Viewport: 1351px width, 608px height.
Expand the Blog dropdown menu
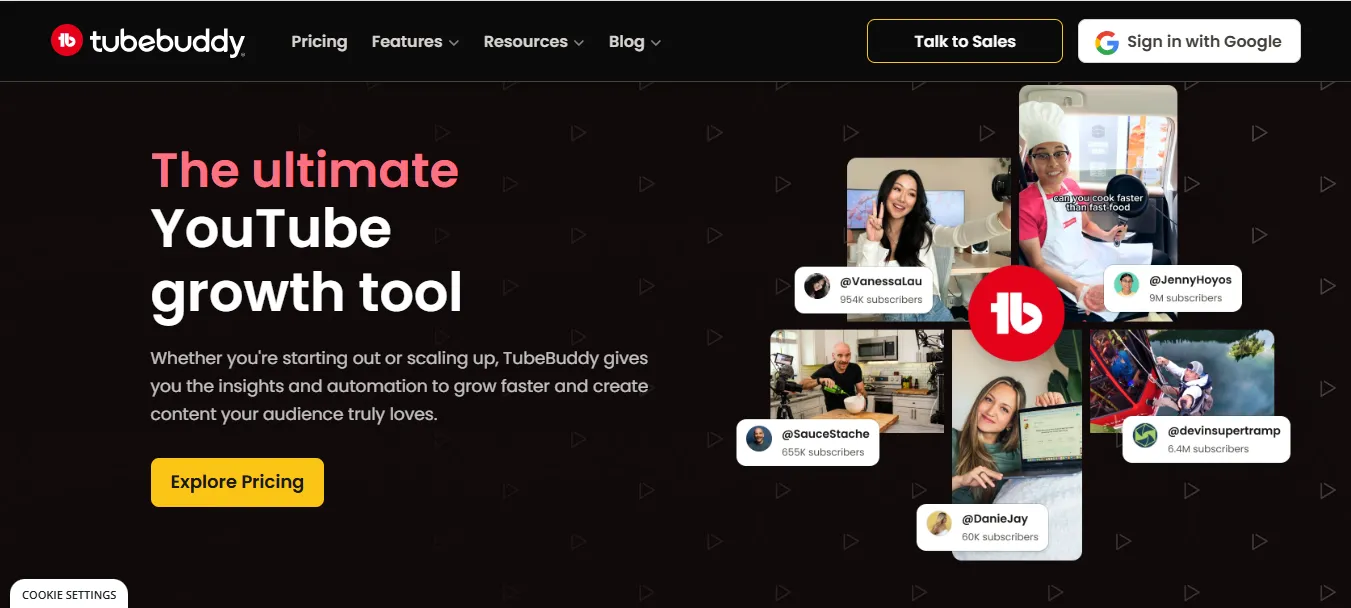click(635, 42)
